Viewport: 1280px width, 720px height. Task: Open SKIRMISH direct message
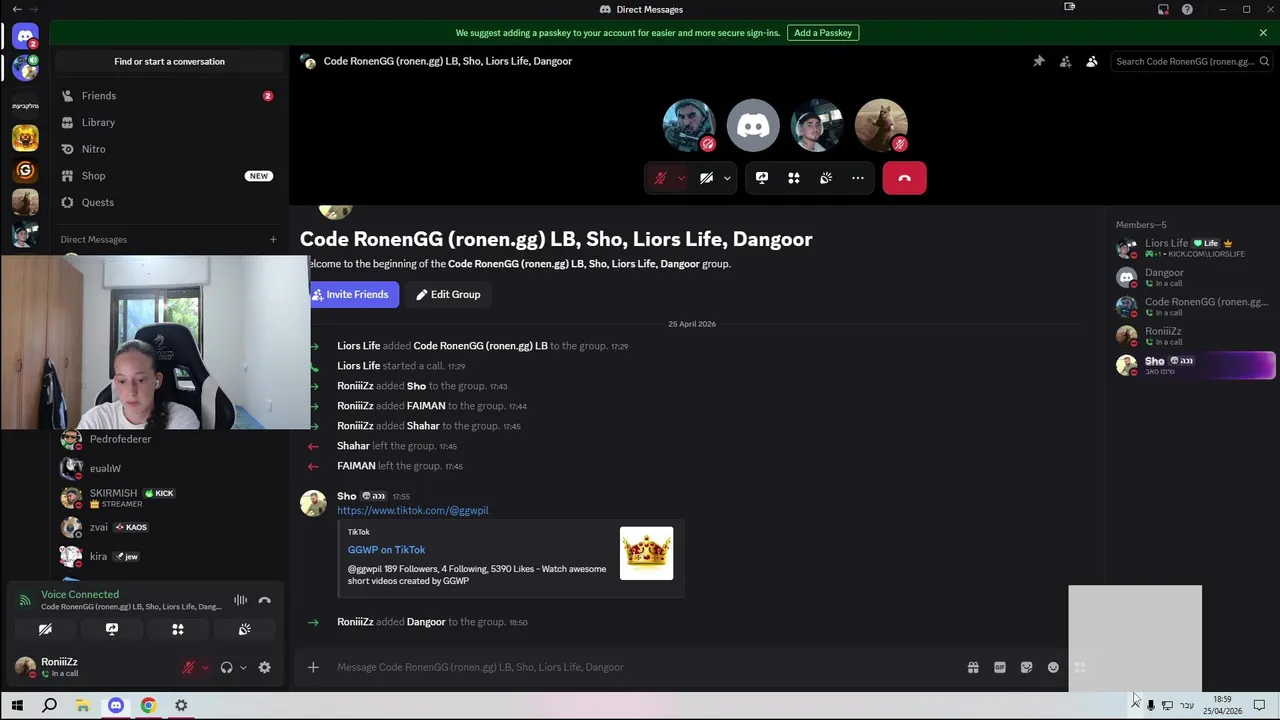[x=168, y=497]
